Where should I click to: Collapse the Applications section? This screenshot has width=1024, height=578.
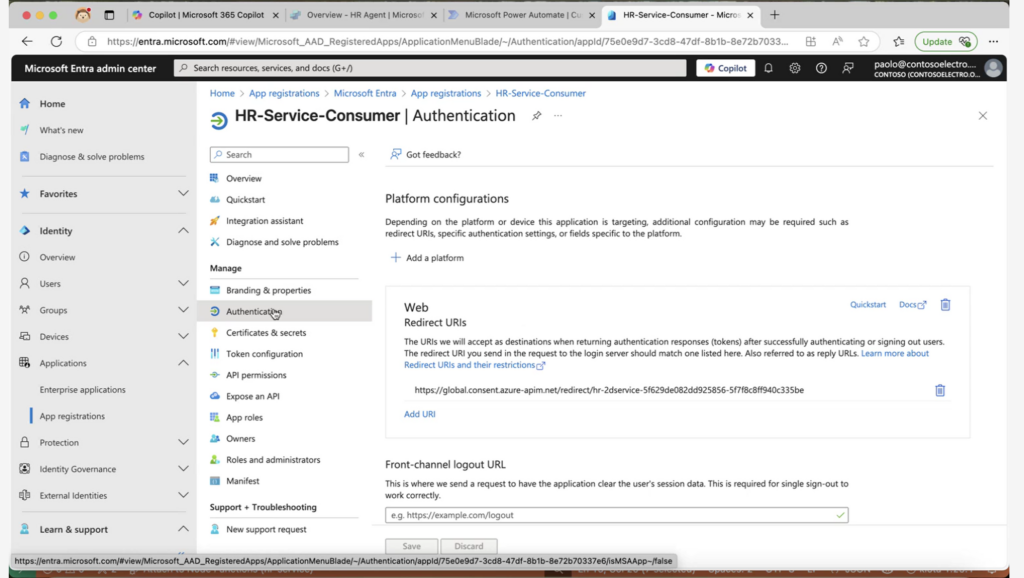point(184,362)
